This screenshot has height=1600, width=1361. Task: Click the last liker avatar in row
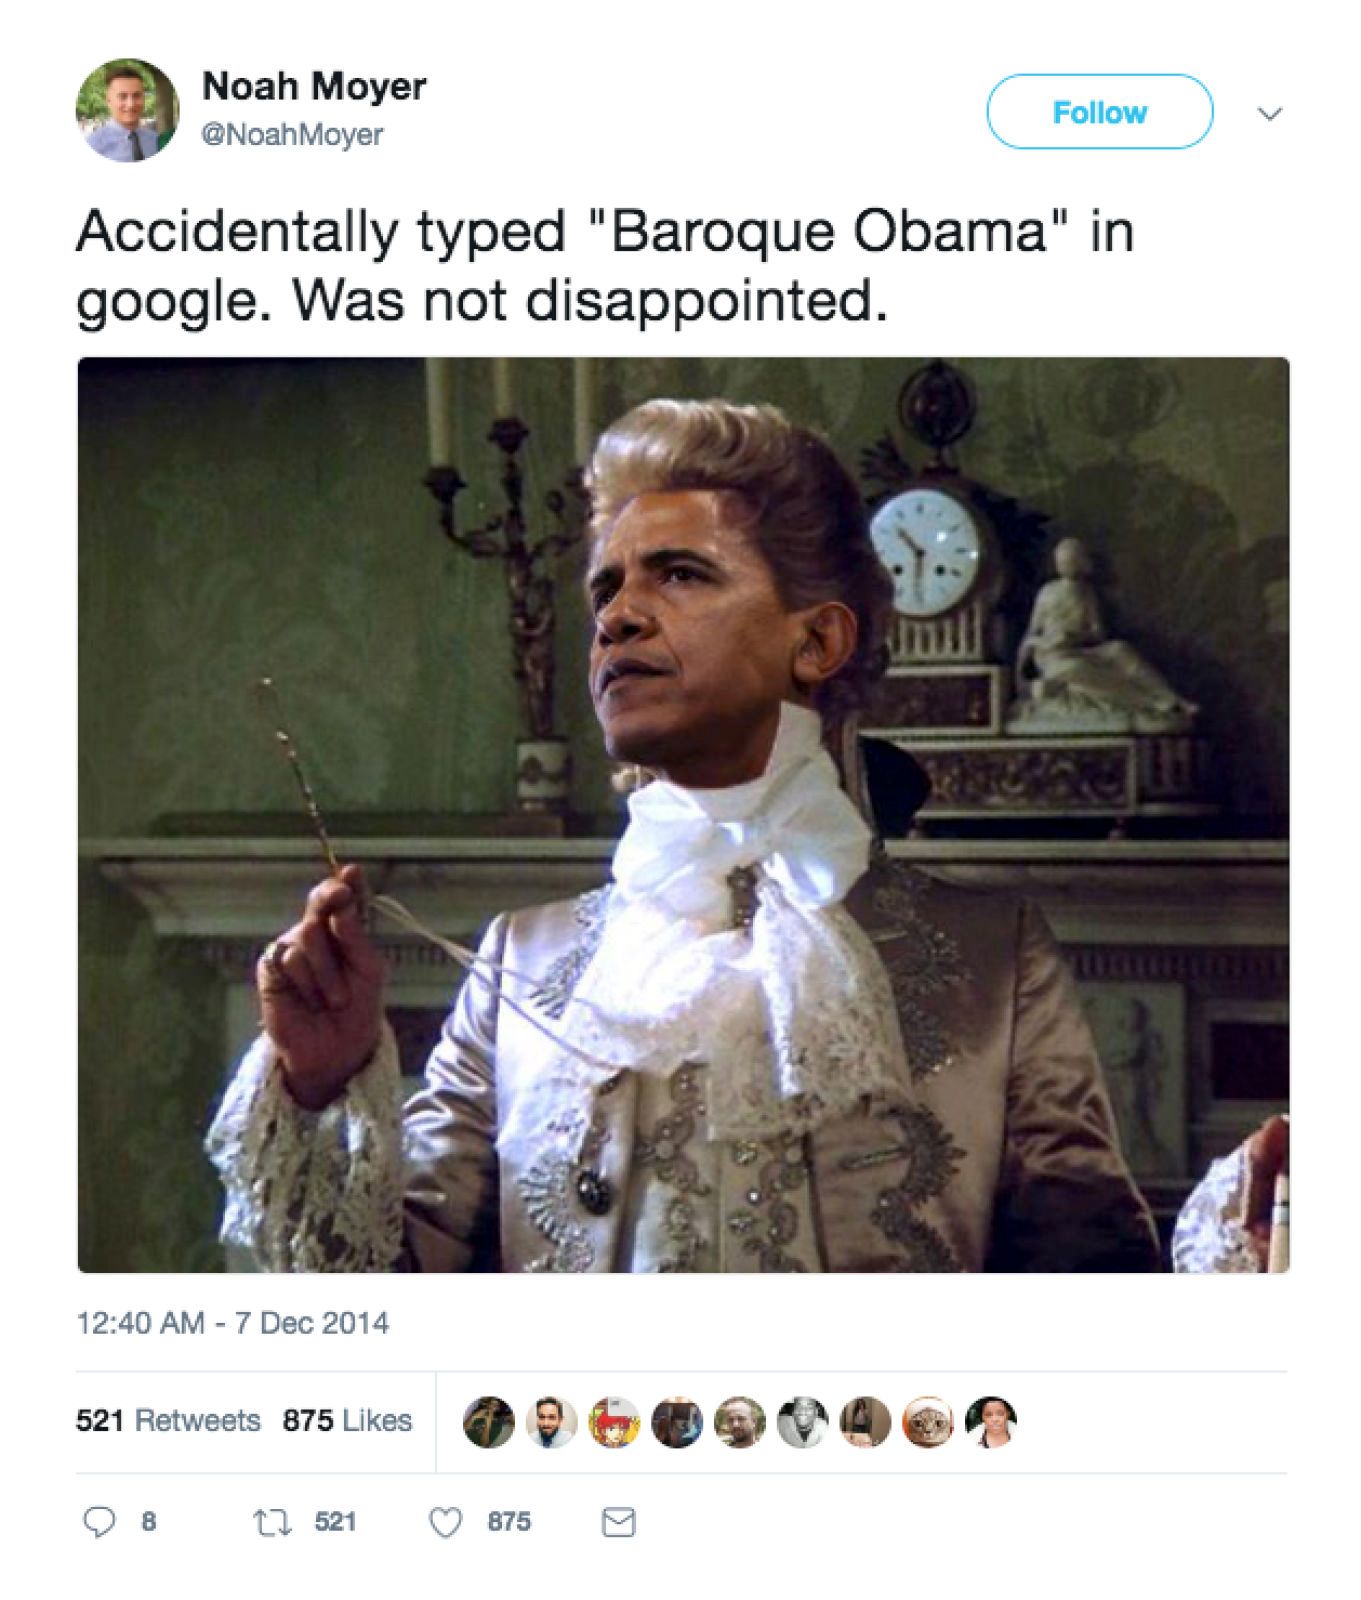(x=991, y=1421)
